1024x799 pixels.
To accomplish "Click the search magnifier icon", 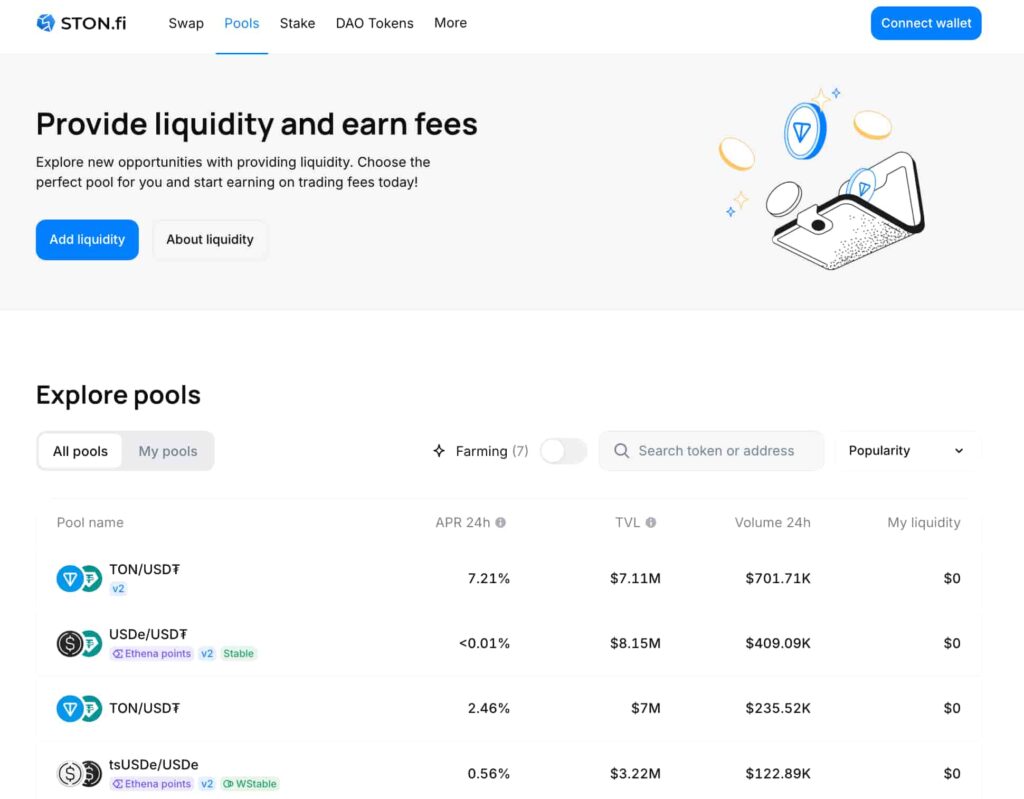I will point(621,451).
